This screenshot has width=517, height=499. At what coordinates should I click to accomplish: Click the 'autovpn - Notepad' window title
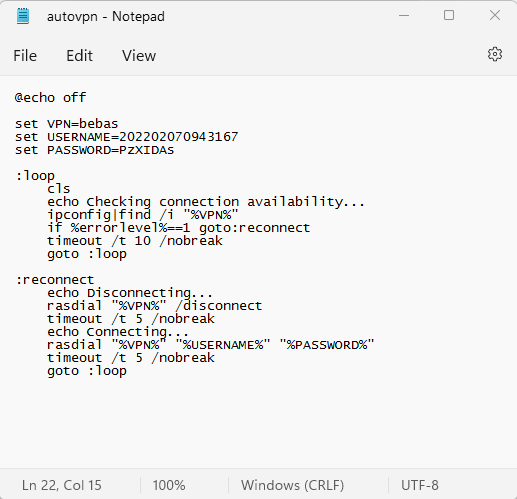(x=106, y=16)
